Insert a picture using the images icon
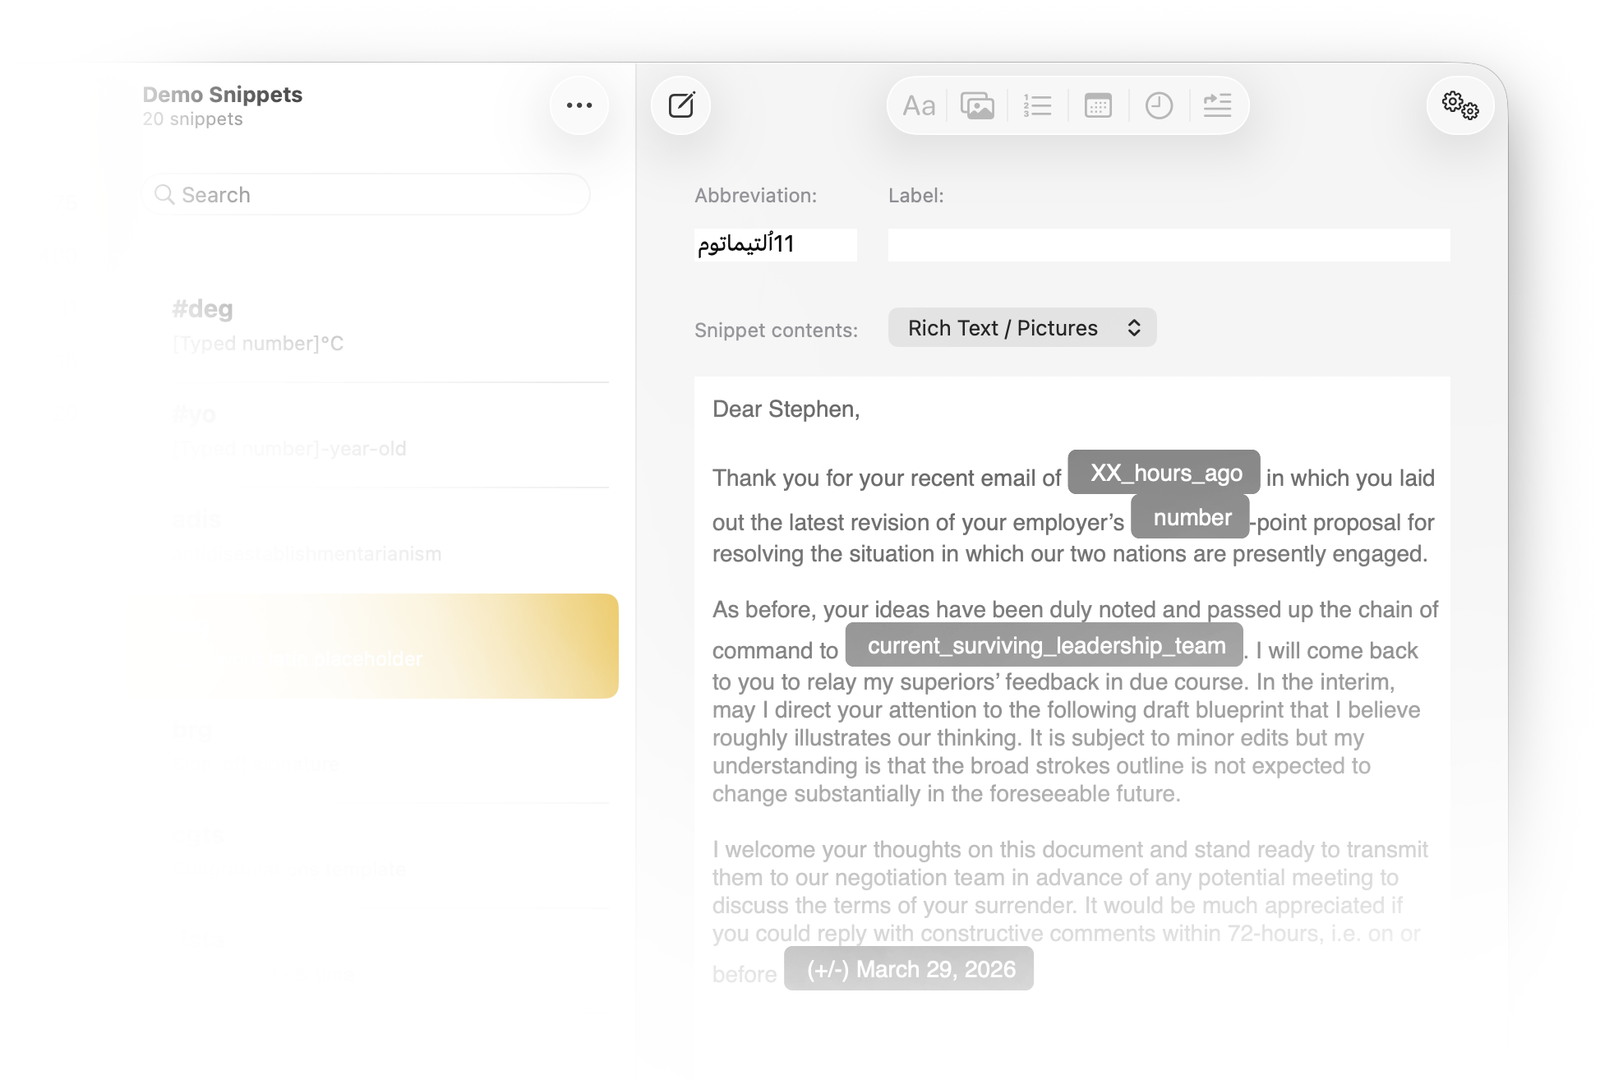The height and width of the screenshot is (1081, 1600). pos(977,105)
